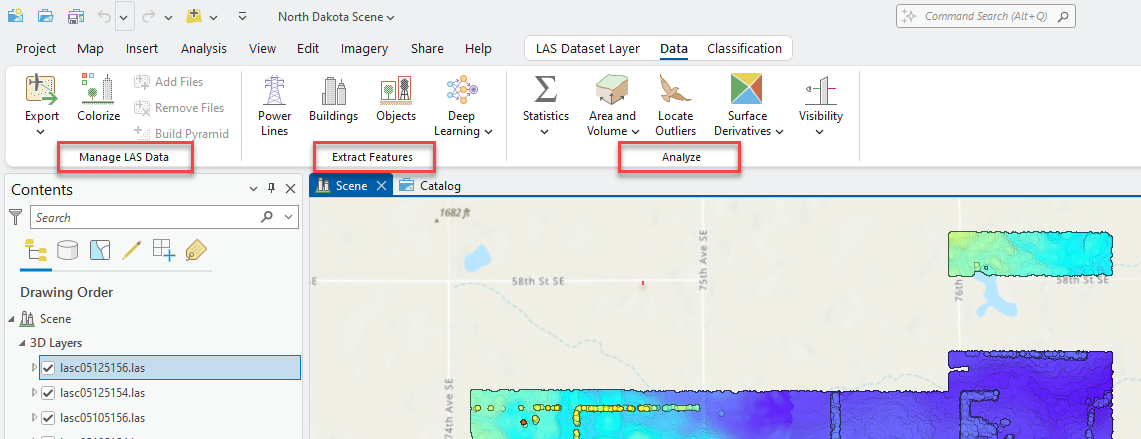Open the Analysis ribbon tab
This screenshot has height=439, width=1141.
click(203, 48)
